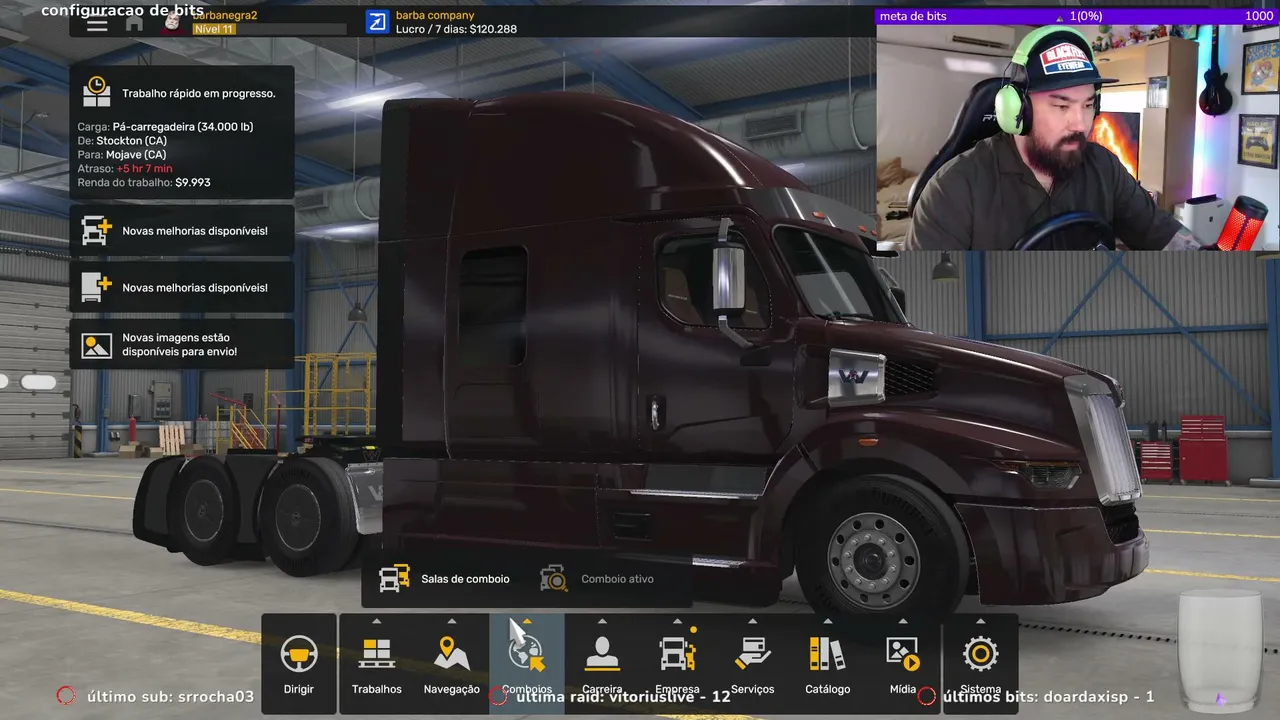The height and width of the screenshot is (720, 1280).
Task: Click the +5 hr 7 min delay value
Action: tap(144, 169)
